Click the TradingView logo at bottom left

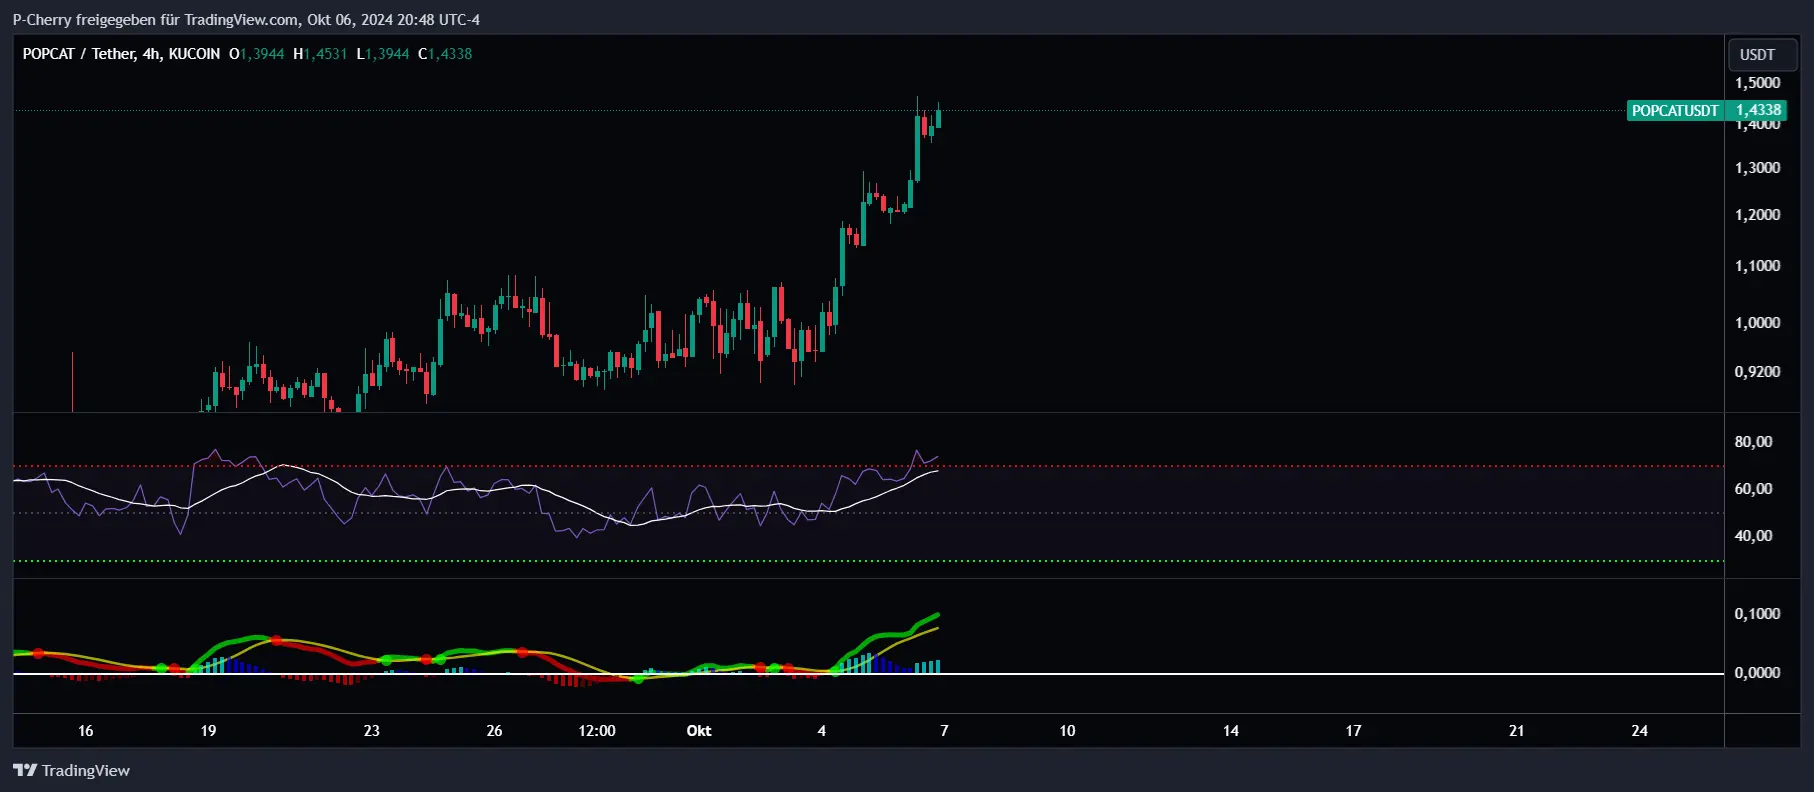pyautogui.click(x=71, y=770)
